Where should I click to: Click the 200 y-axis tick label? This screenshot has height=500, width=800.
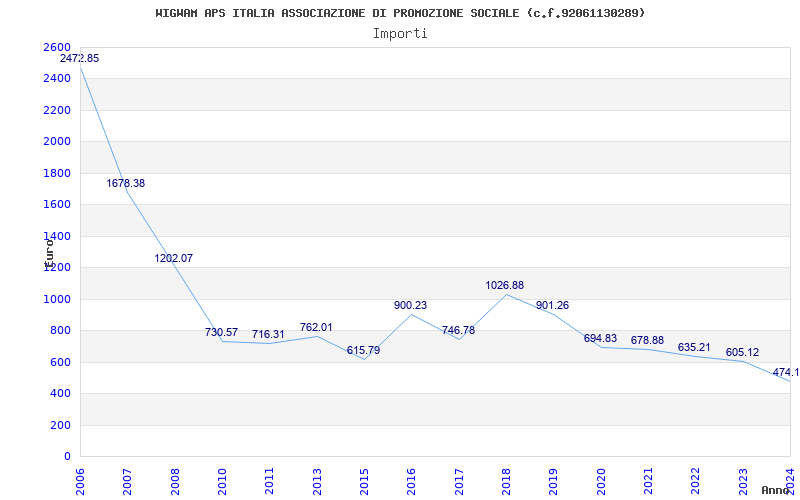tap(60, 426)
